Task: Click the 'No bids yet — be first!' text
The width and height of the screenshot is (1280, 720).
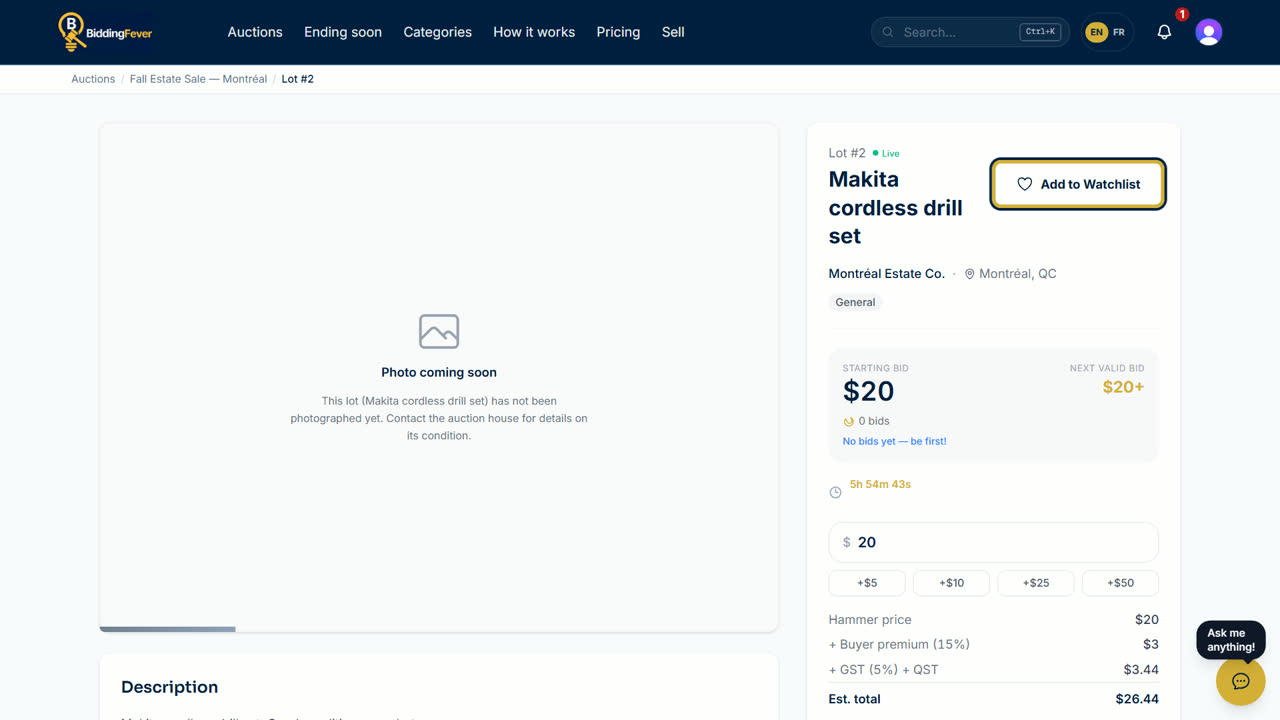Action: tap(894, 441)
